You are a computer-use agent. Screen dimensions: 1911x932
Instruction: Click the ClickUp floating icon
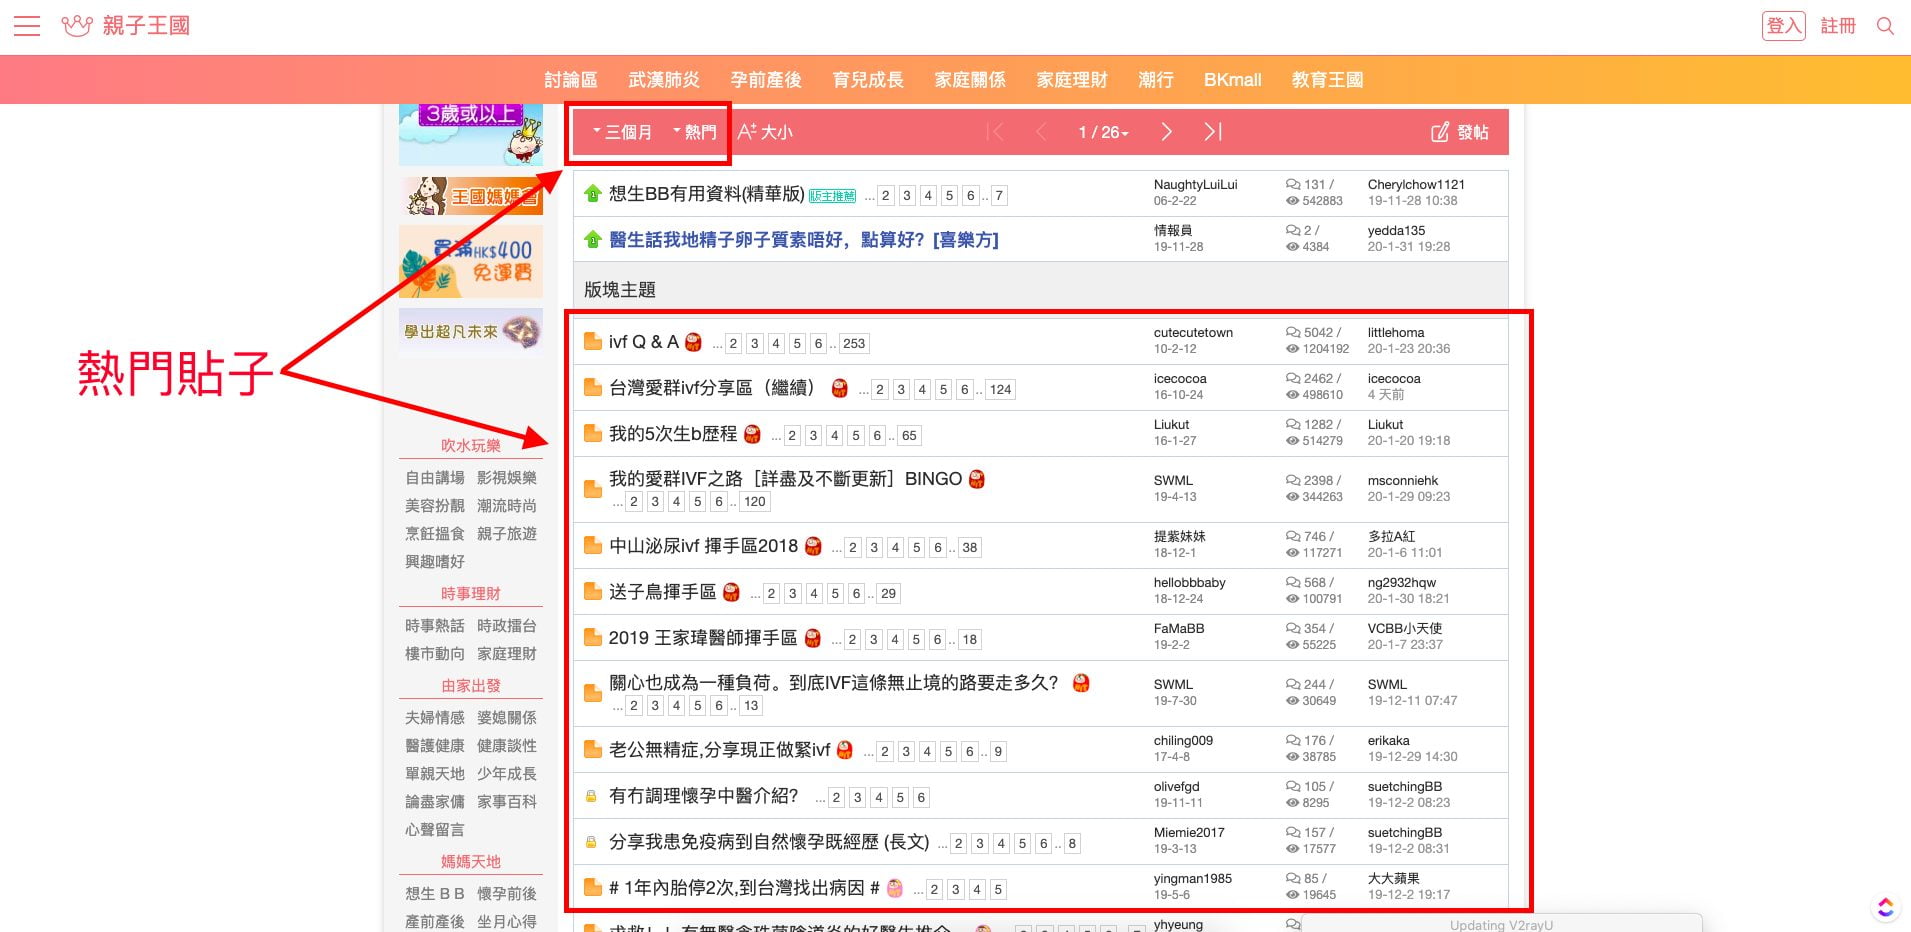[1885, 907]
